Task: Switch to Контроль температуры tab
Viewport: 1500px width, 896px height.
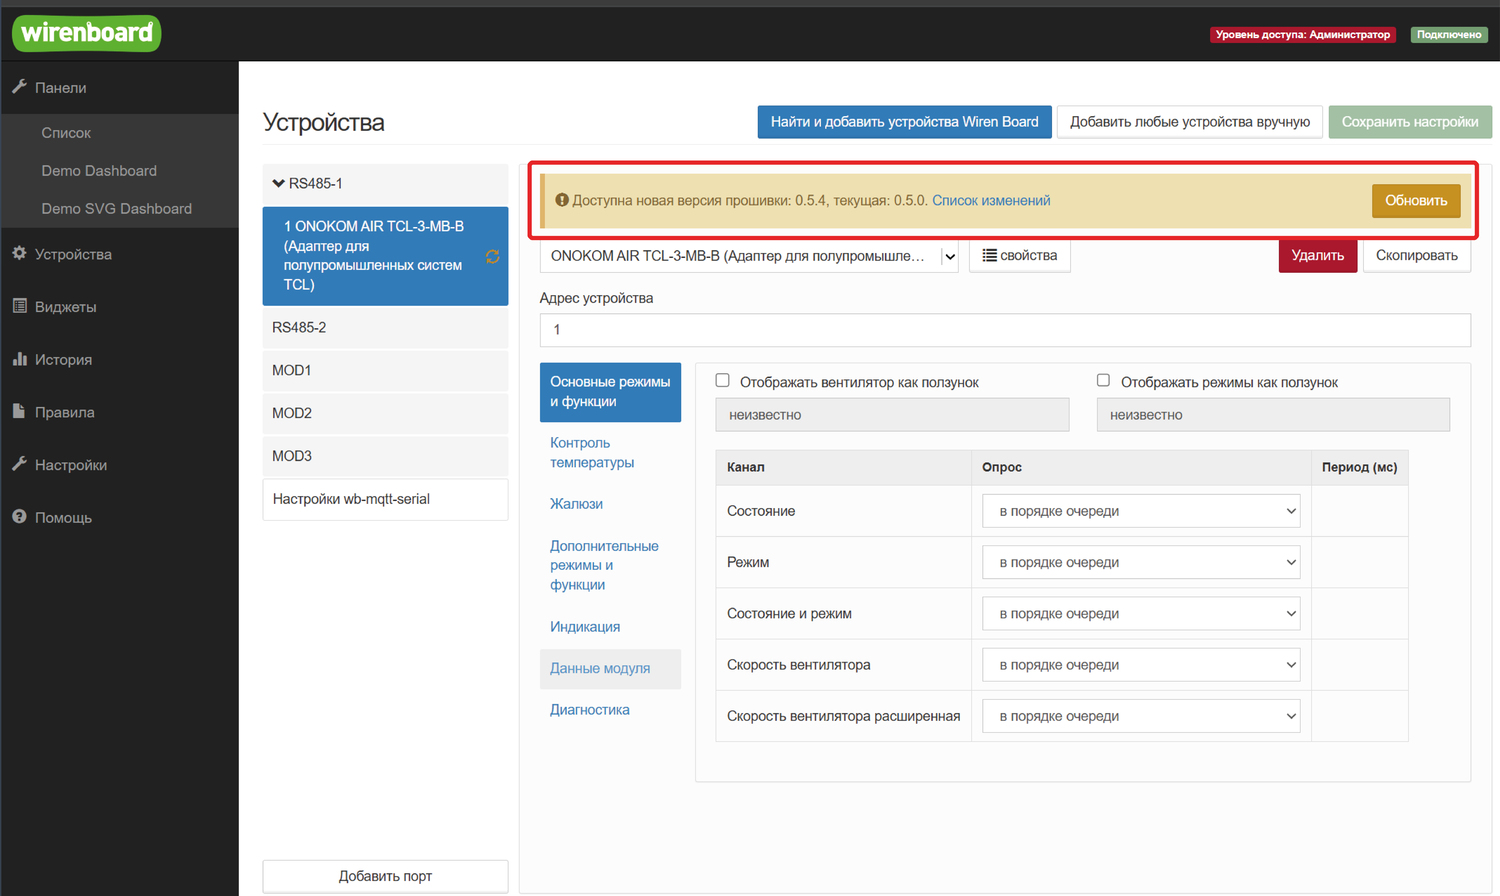Action: pos(592,453)
